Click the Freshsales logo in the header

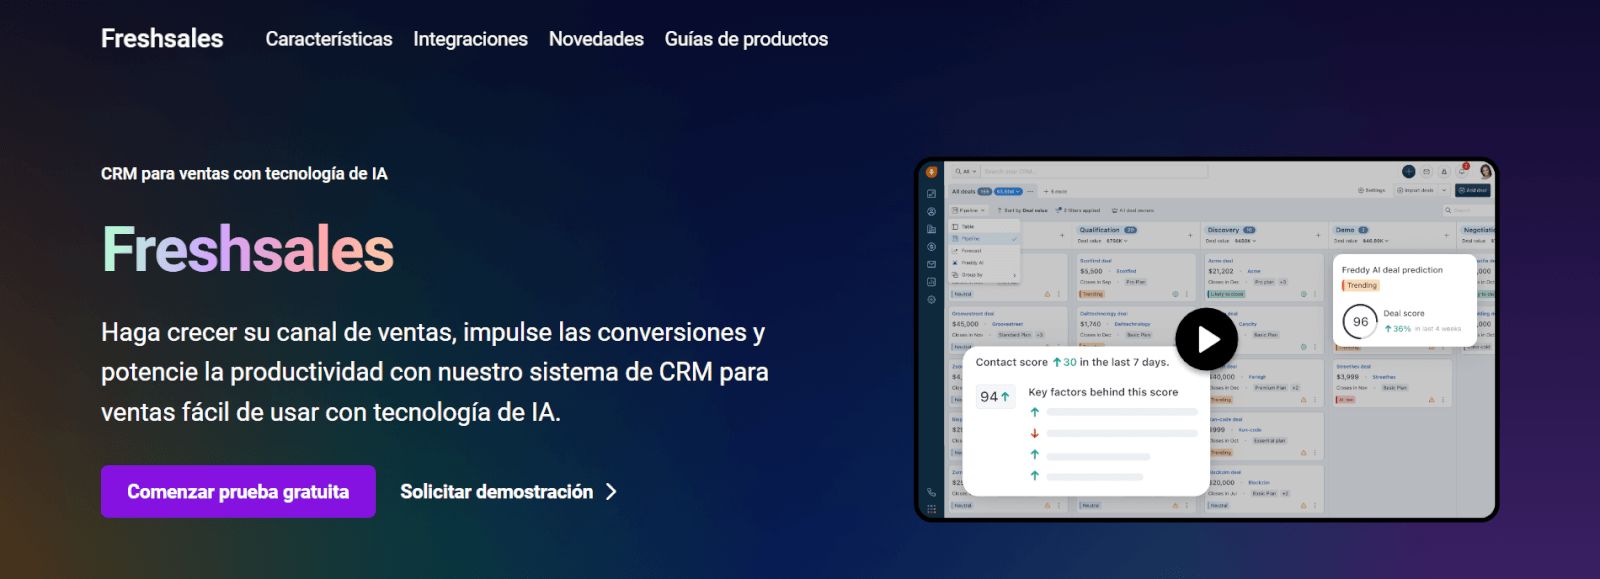tap(162, 39)
